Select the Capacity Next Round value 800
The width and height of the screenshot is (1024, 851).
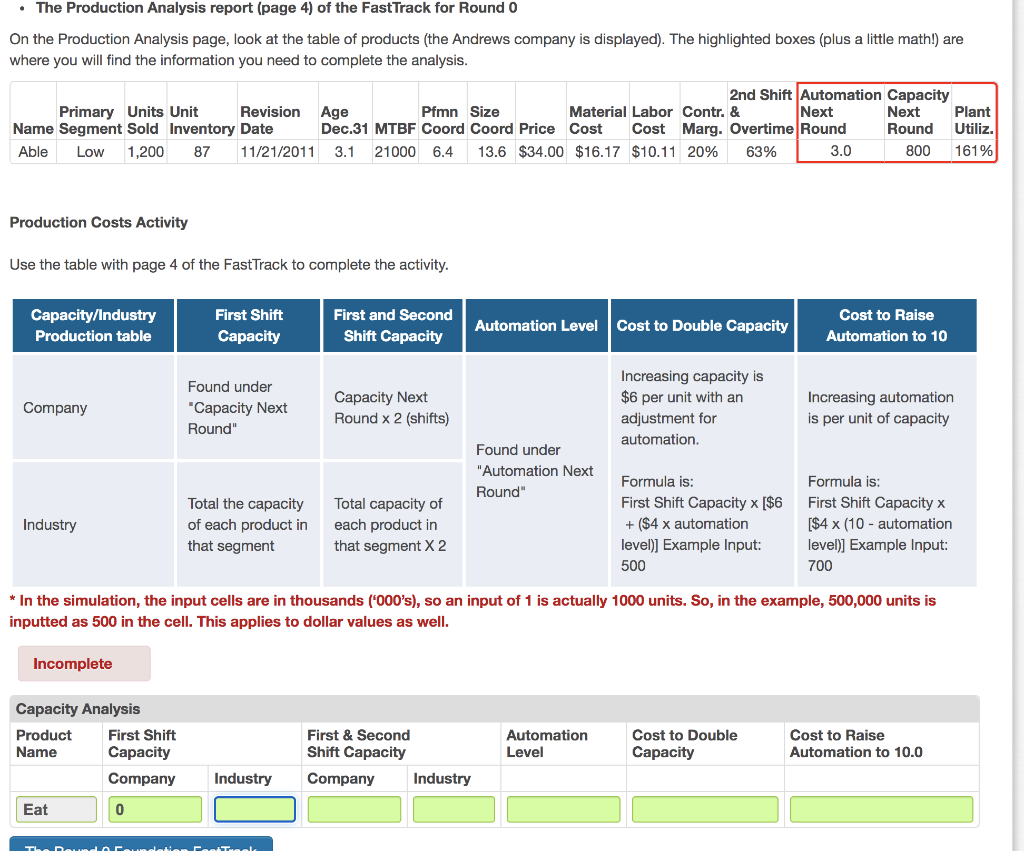(917, 150)
